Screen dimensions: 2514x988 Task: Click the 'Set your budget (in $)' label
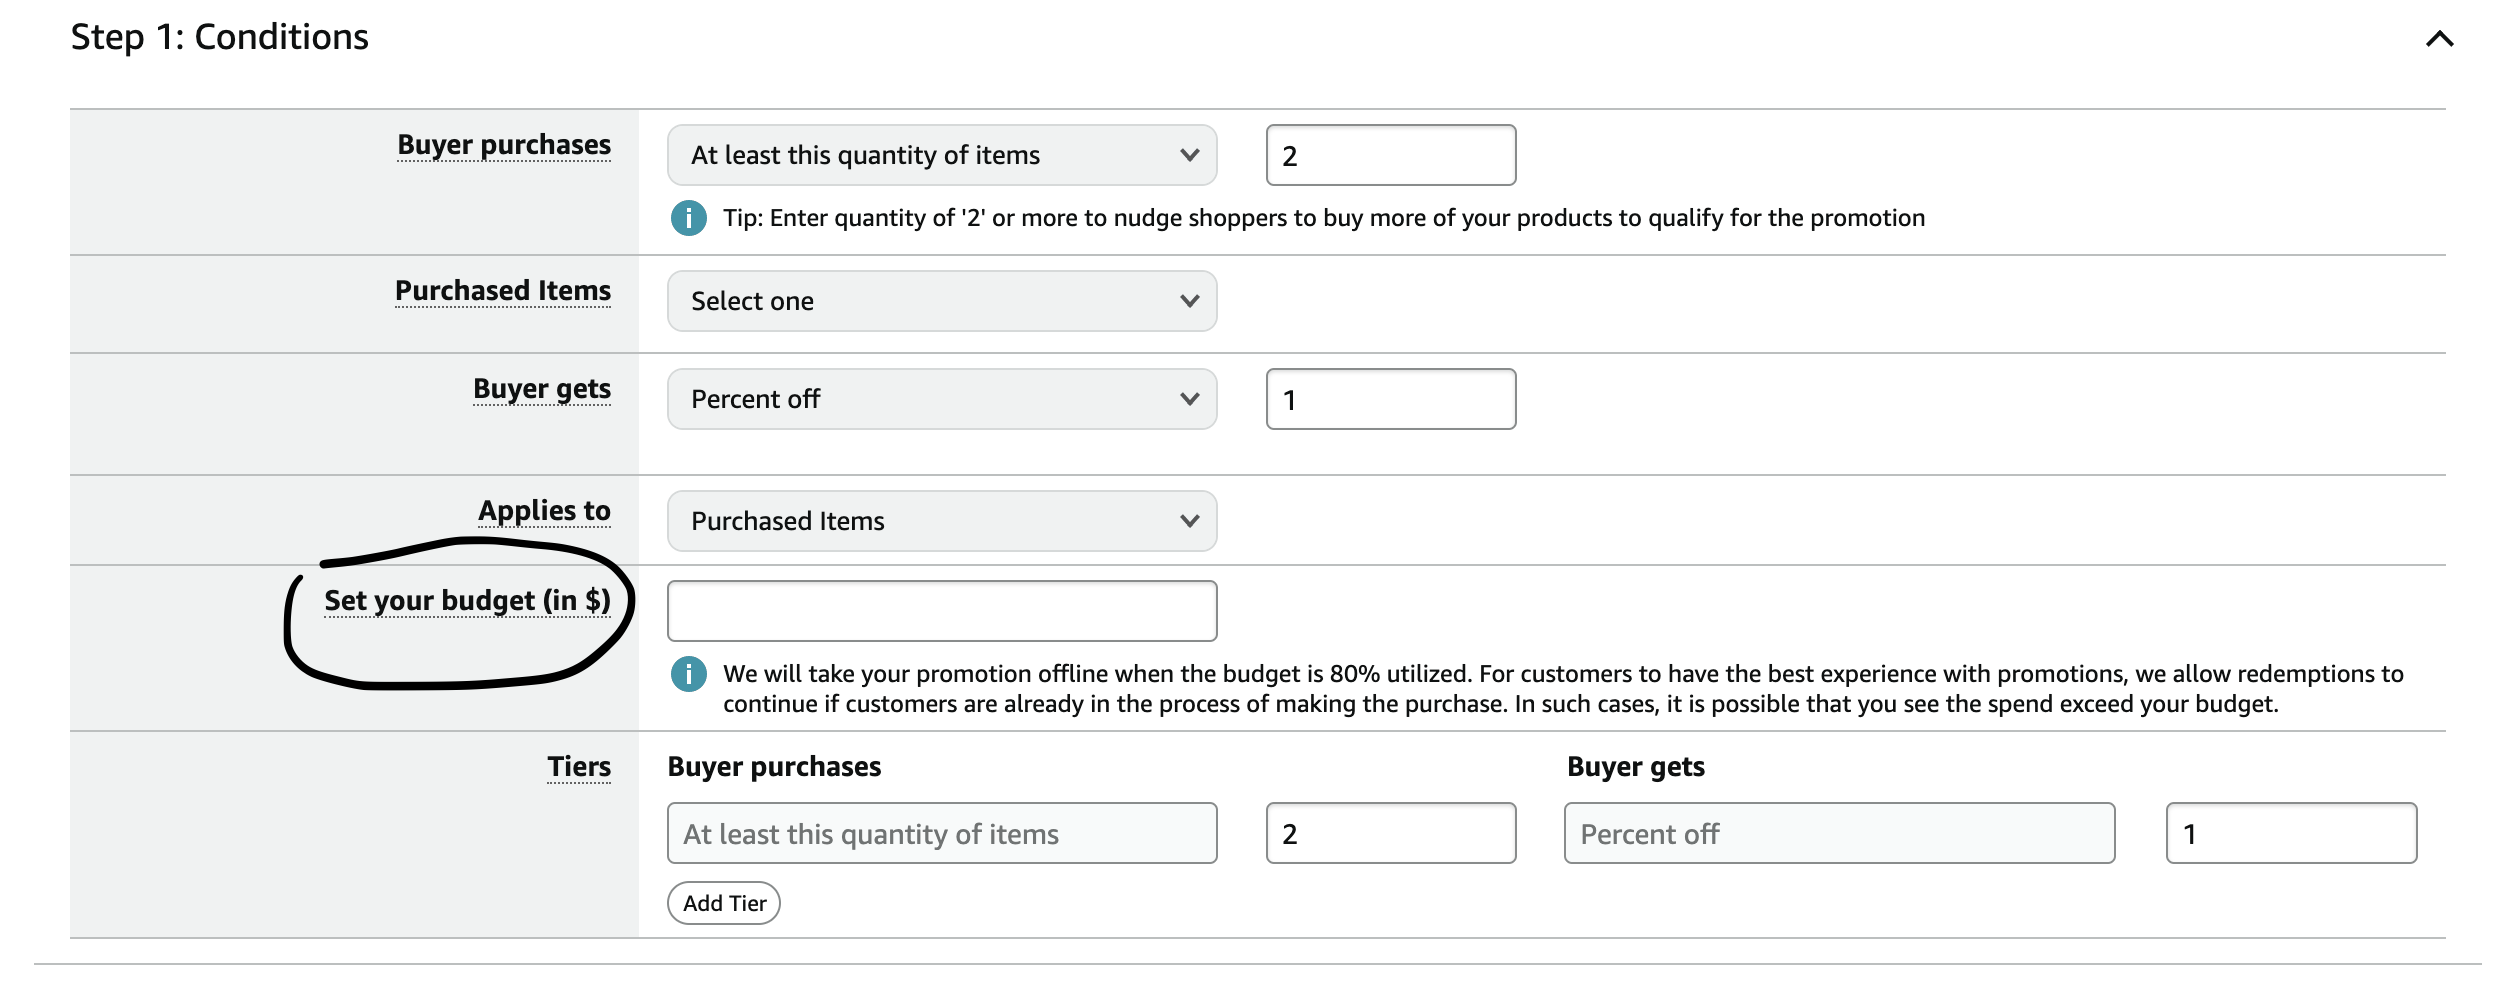point(467,600)
